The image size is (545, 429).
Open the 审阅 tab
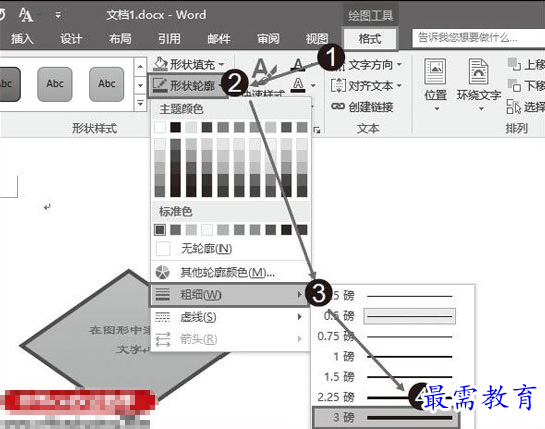tap(268, 38)
